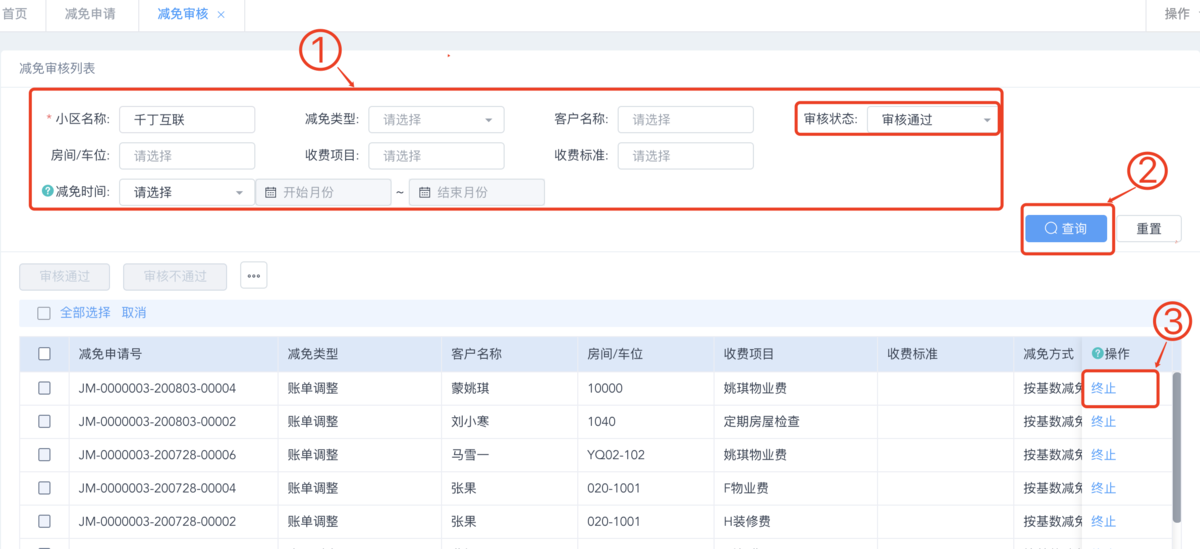Click 终止 in the F物业费 row
This screenshot has height=549, width=1200.
(1103, 488)
